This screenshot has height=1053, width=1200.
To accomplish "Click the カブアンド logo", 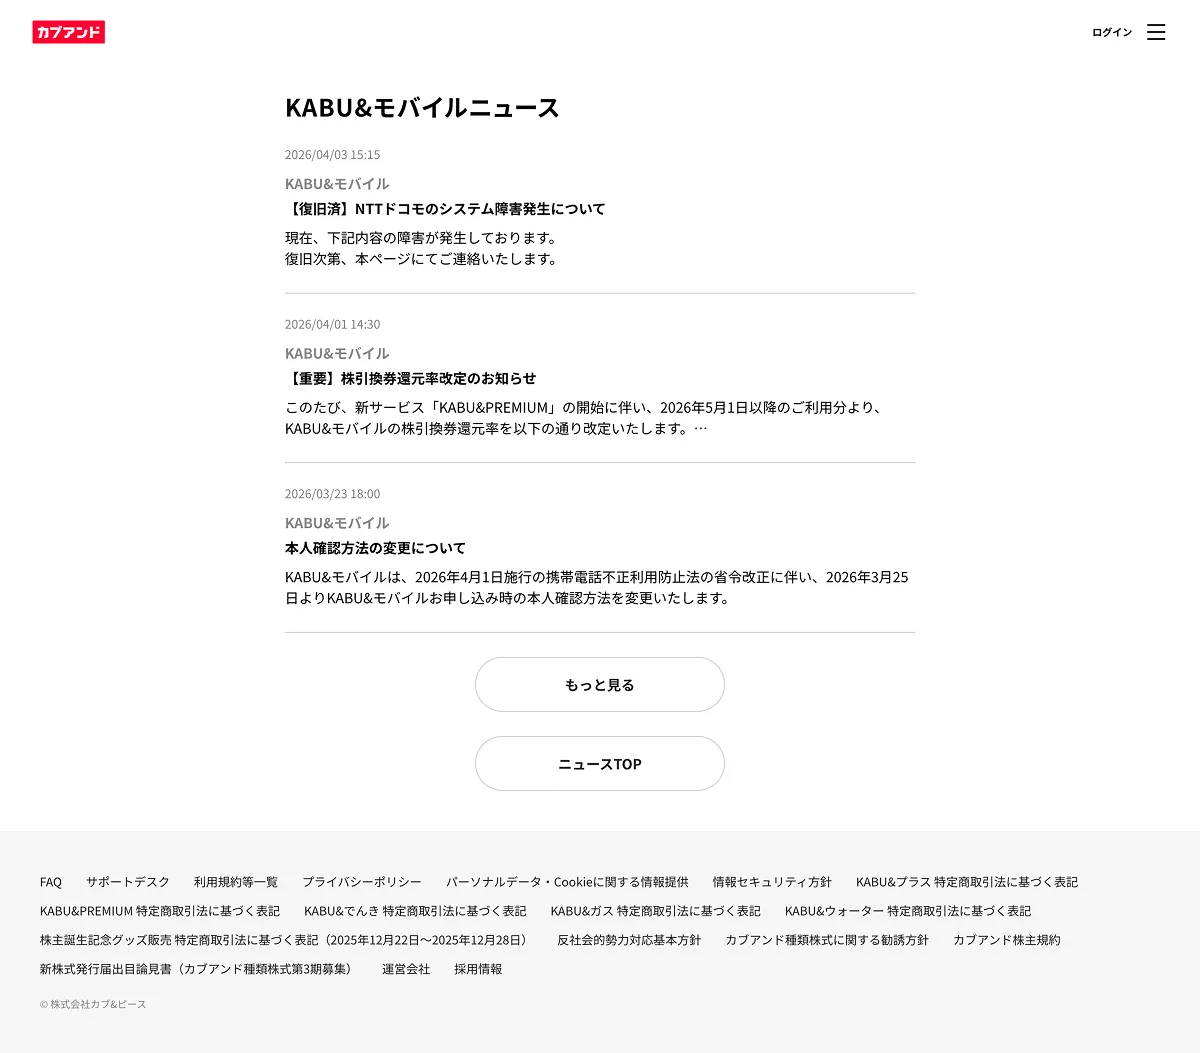I will point(68,32).
